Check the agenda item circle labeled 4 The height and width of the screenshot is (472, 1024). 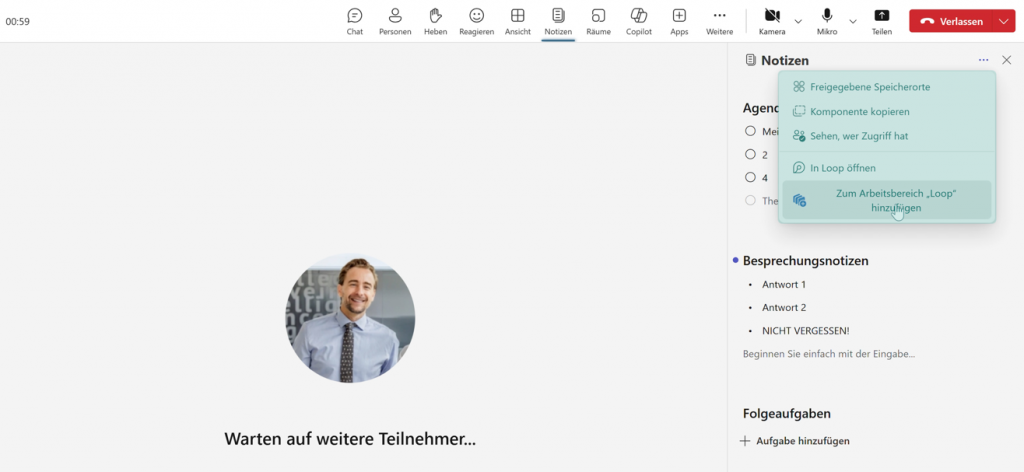pyautogui.click(x=750, y=178)
